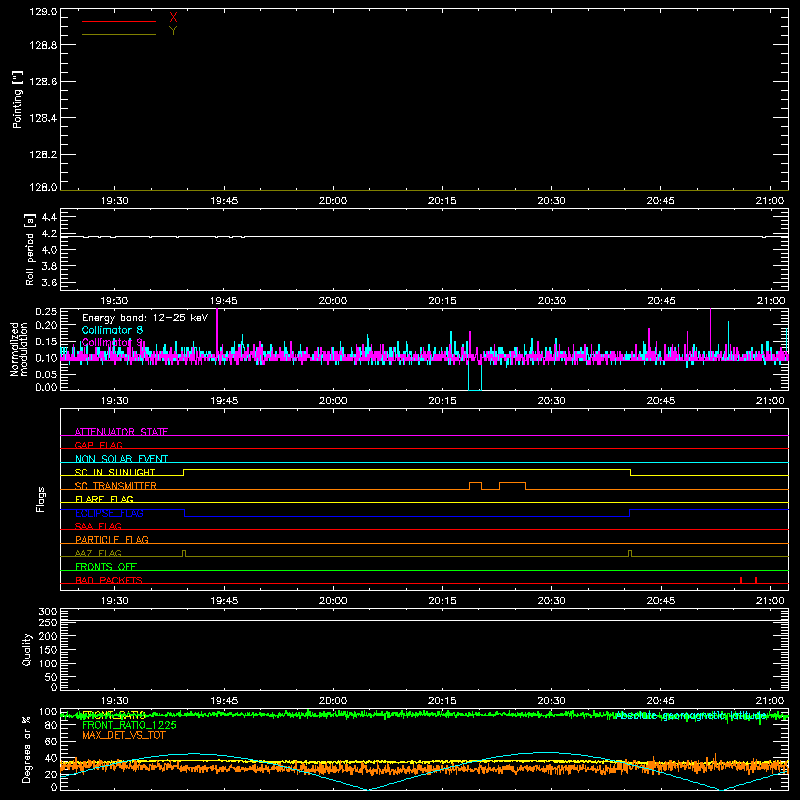This screenshot has width=800, height=800.
Task: Click the MAX_DET_VS_TOT legend label
Action: [x=123, y=735]
